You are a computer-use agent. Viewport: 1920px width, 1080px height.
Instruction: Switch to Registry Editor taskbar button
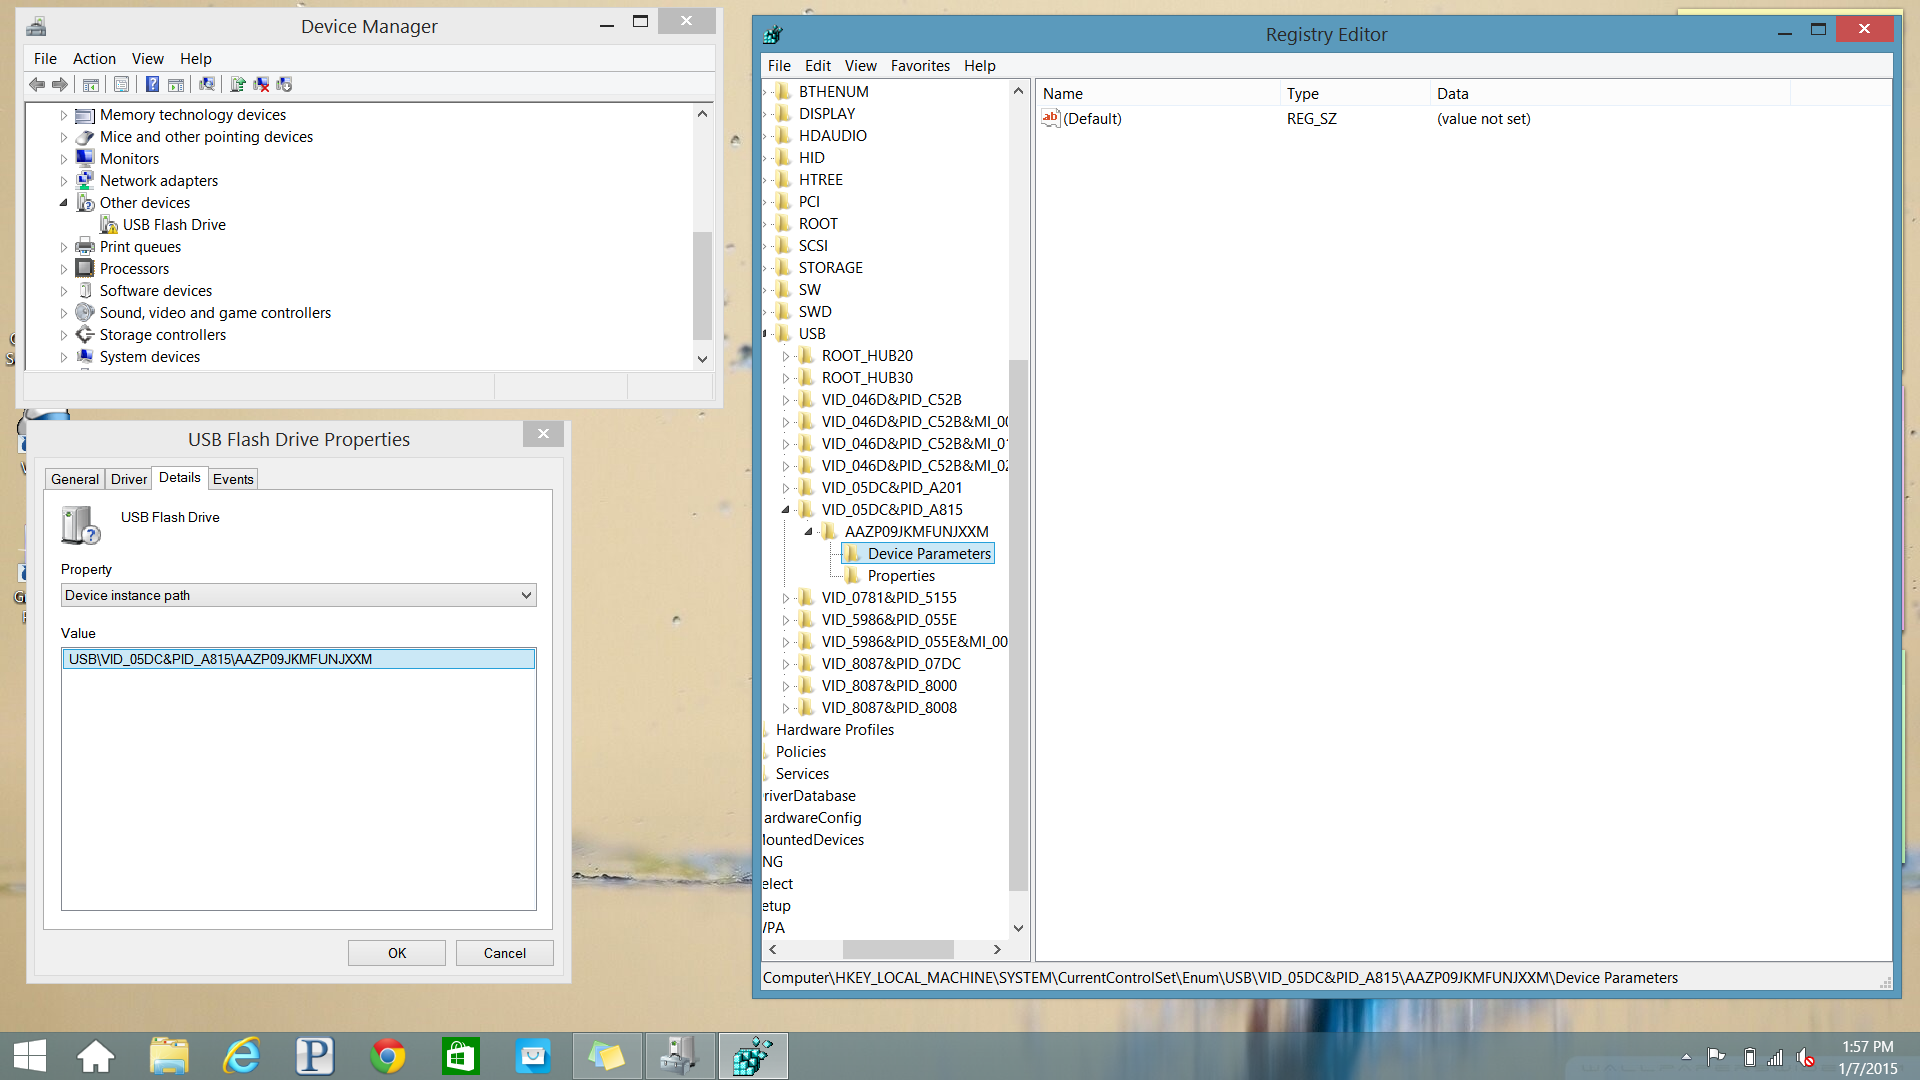pos(752,1056)
